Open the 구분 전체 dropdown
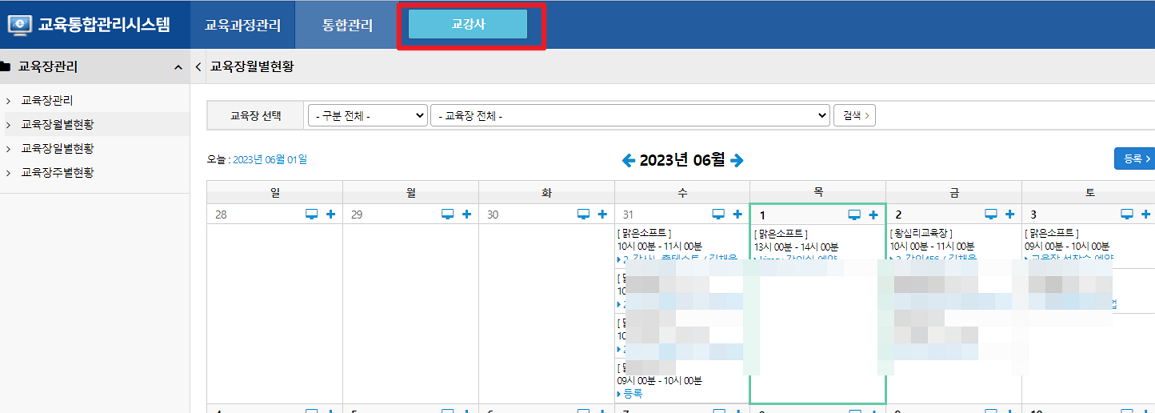The image size is (1155, 413). 367,115
